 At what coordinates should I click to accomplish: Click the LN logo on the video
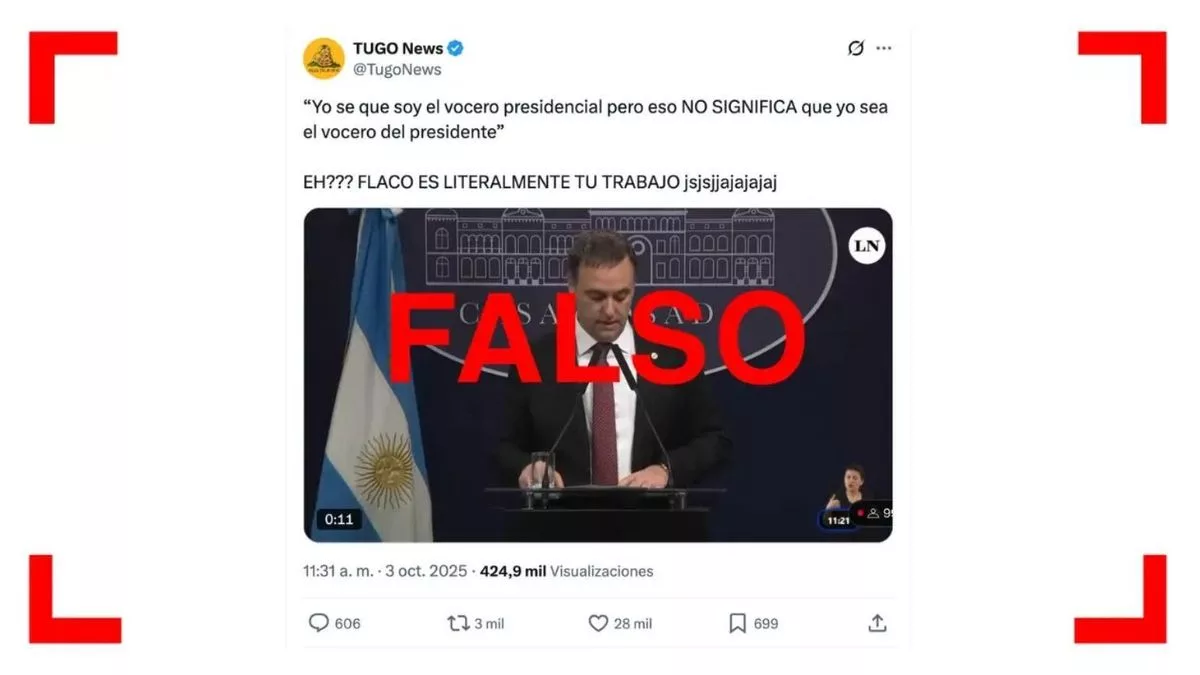tap(867, 246)
